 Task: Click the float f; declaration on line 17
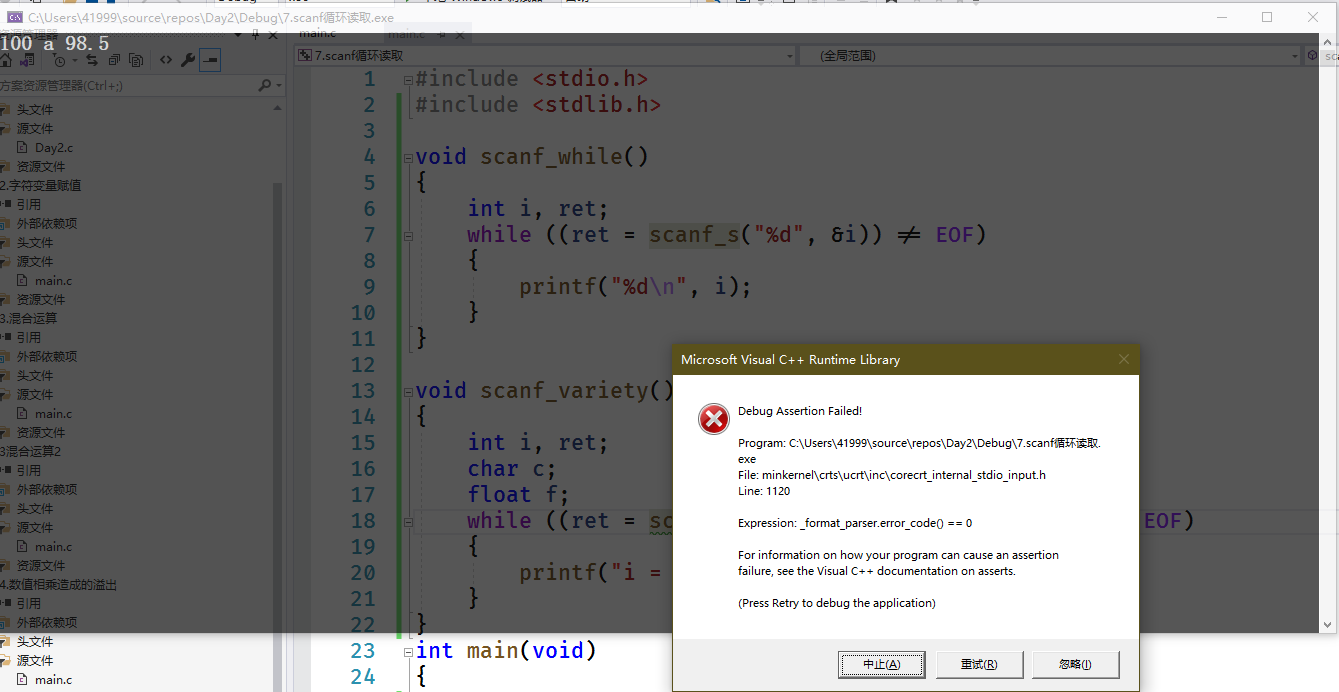[518, 495]
